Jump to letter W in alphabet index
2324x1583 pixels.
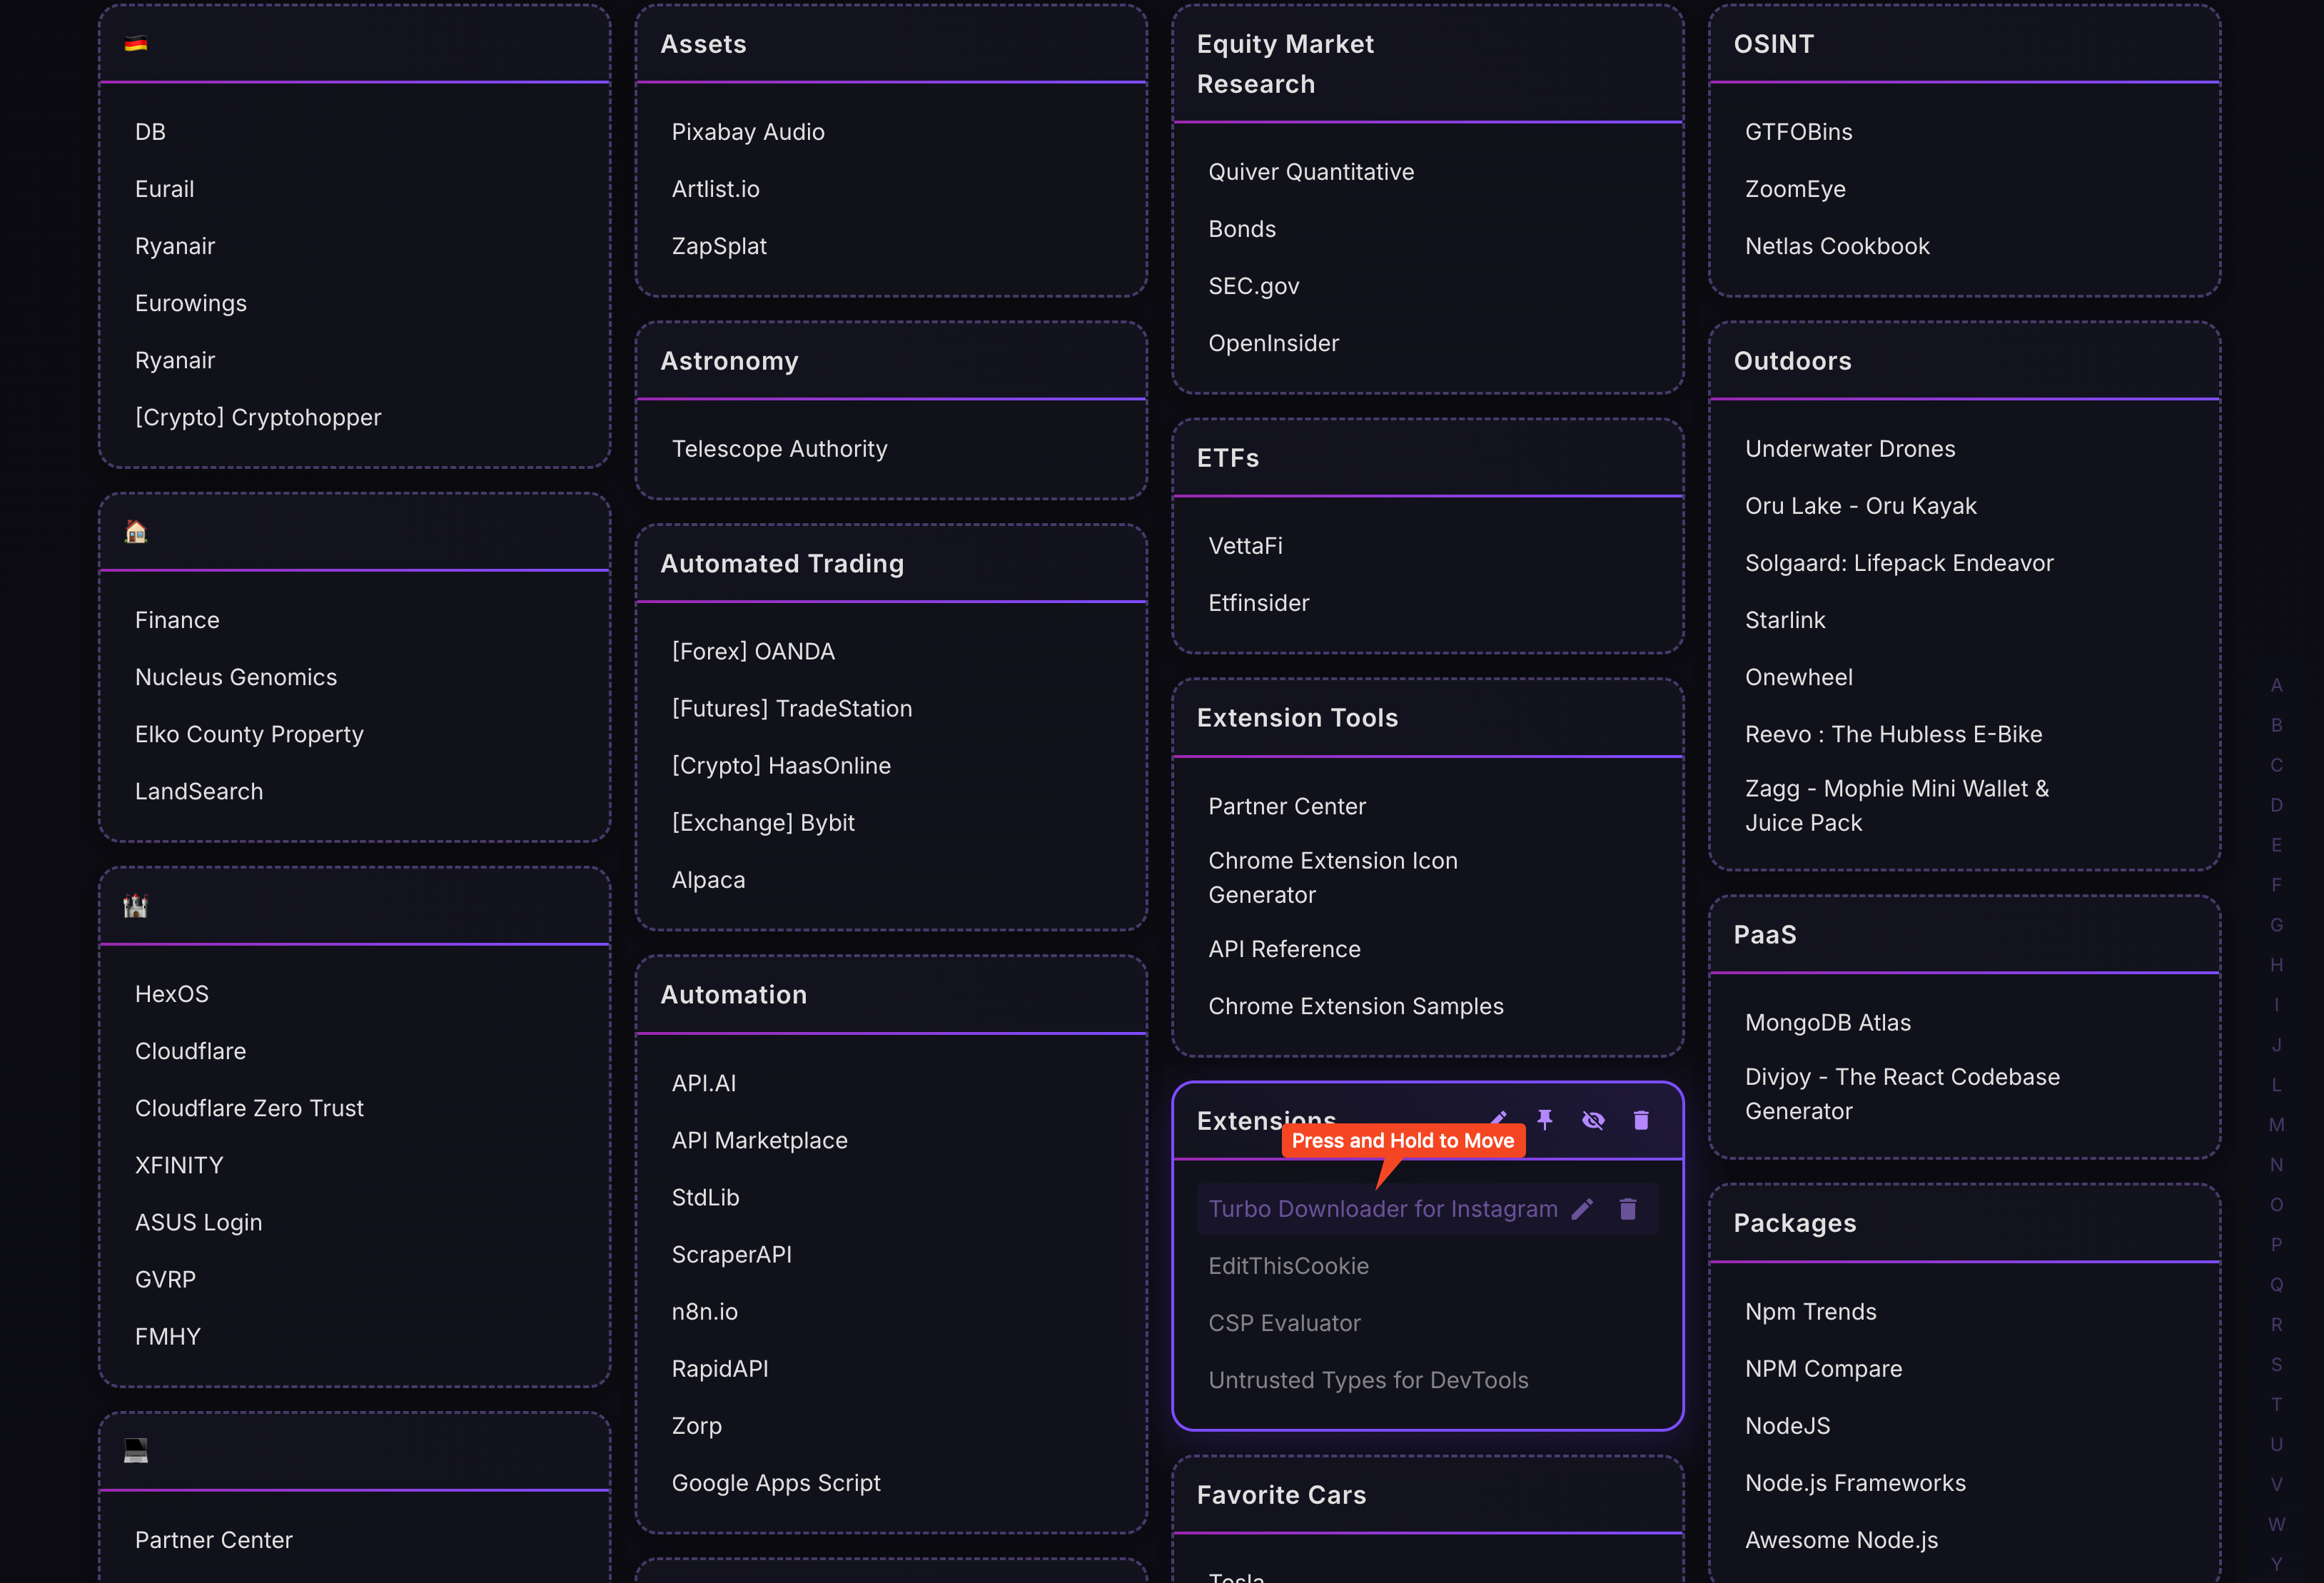2277,1524
